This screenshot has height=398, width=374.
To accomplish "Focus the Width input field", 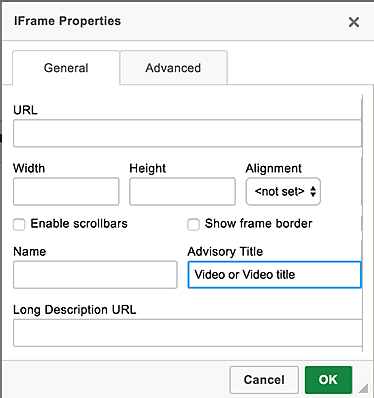I will point(66,191).
